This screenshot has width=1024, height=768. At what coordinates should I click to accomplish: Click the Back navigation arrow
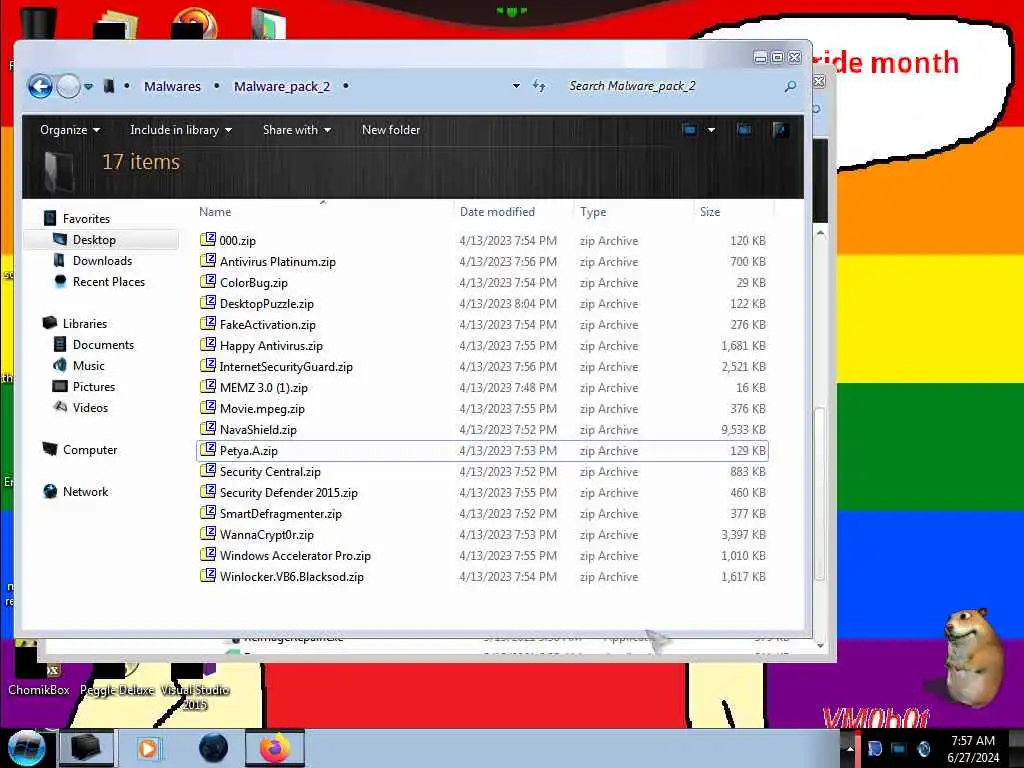tap(40, 86)
